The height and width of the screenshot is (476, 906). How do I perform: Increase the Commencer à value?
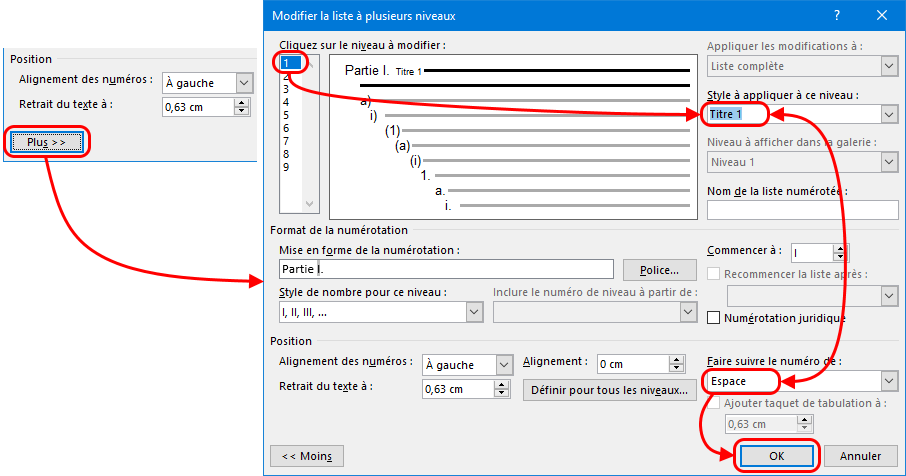click(x=840, y=249)
